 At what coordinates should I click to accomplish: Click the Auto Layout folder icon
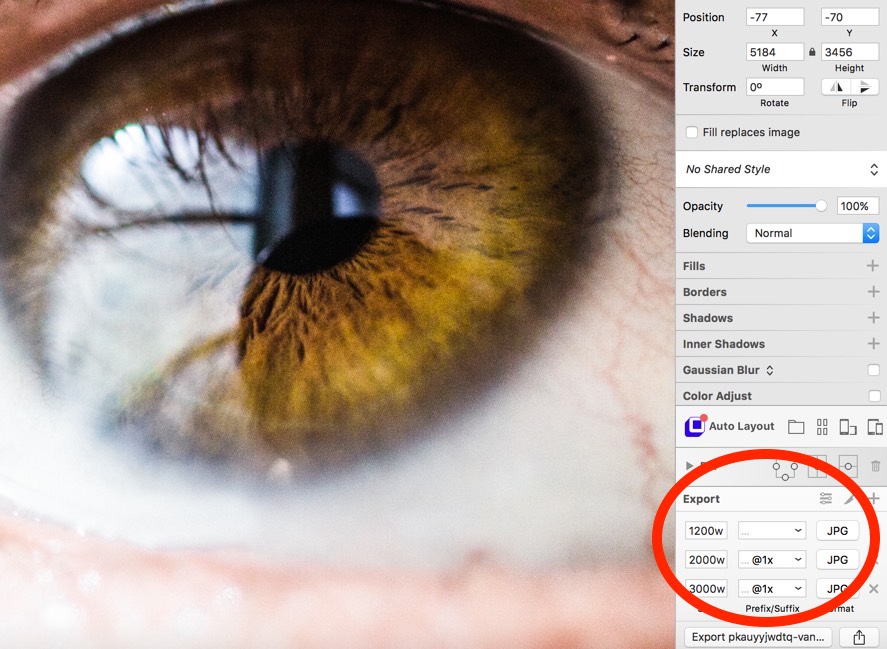pyautogui.click(x=796, y=427)
